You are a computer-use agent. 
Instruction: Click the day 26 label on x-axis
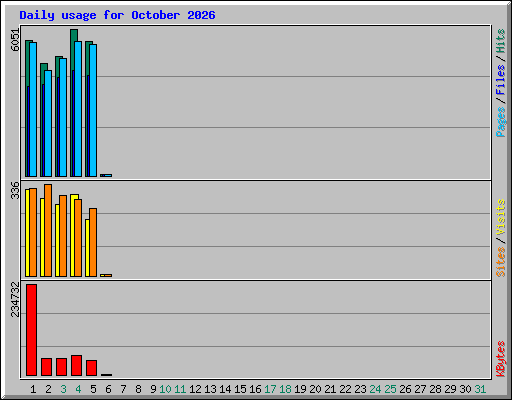405,389
